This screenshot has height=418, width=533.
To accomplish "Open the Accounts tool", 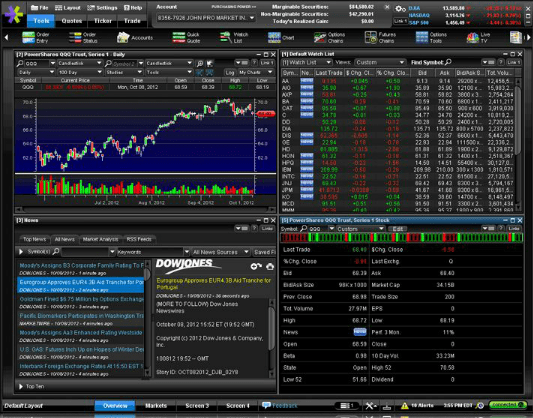I will tap(135, 37).
